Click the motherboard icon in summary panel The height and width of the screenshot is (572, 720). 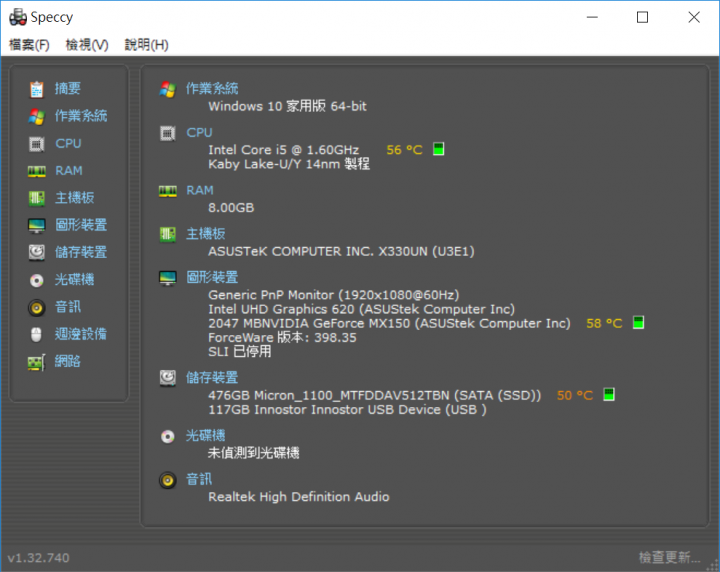coord(168,235)
